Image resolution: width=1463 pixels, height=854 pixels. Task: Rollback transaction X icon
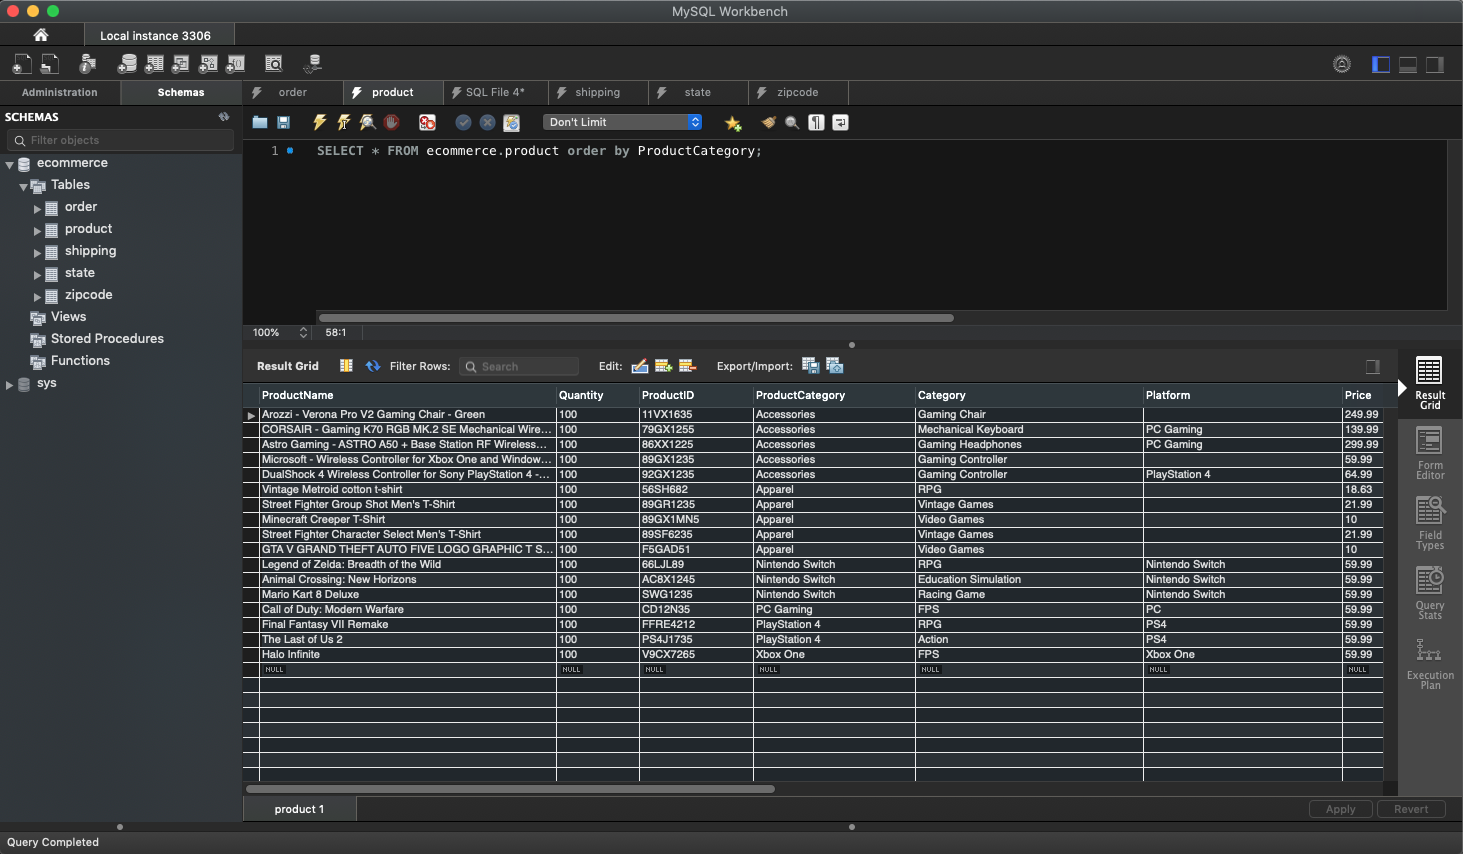point(487,122)
